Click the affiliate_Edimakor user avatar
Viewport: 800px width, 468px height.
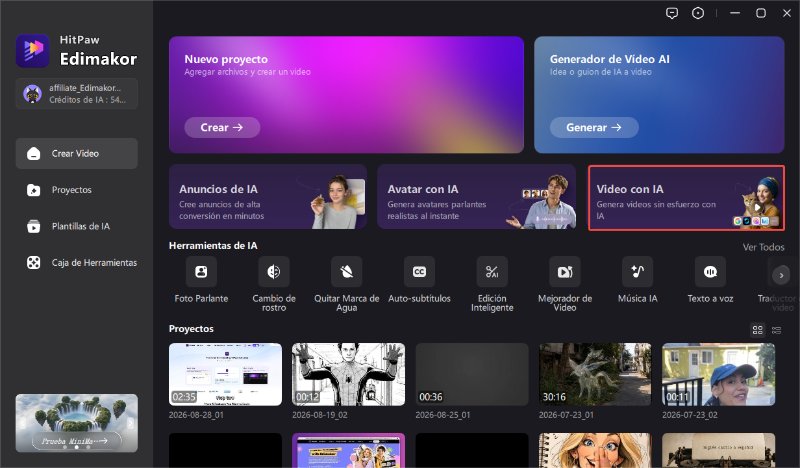[x=32, y=94]
